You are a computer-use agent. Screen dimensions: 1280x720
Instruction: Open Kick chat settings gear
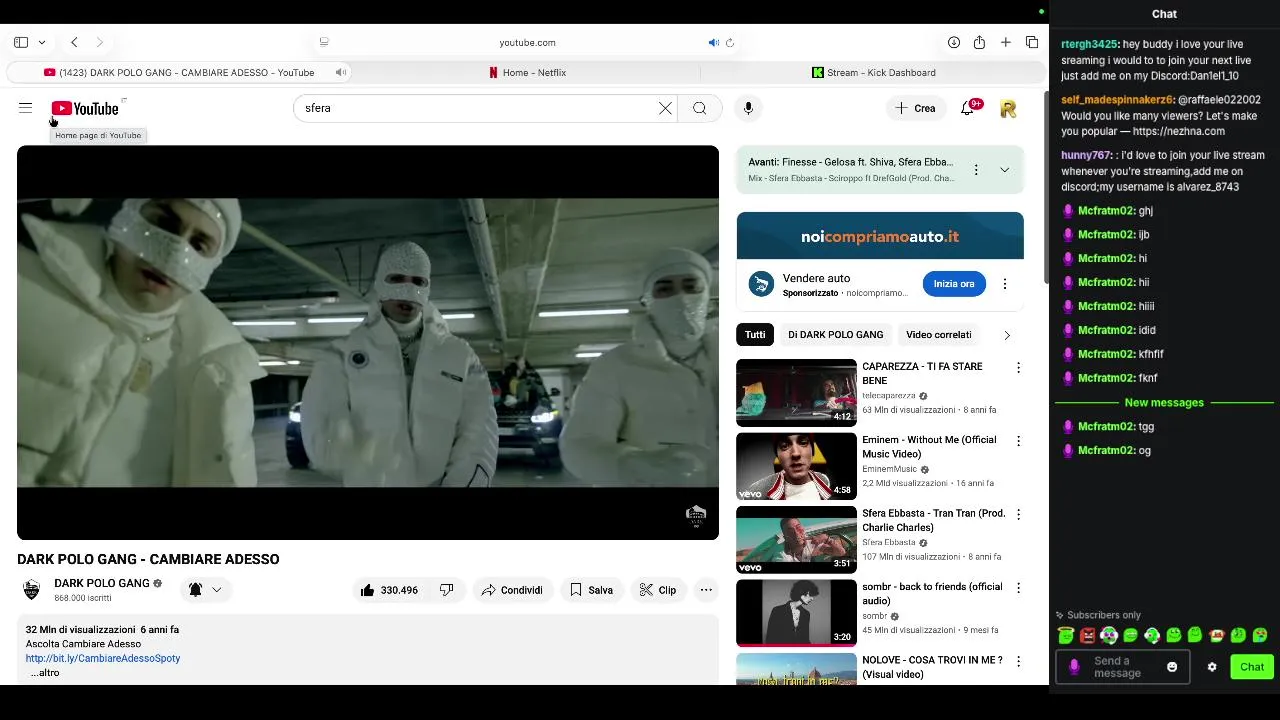coord(1212,667)
